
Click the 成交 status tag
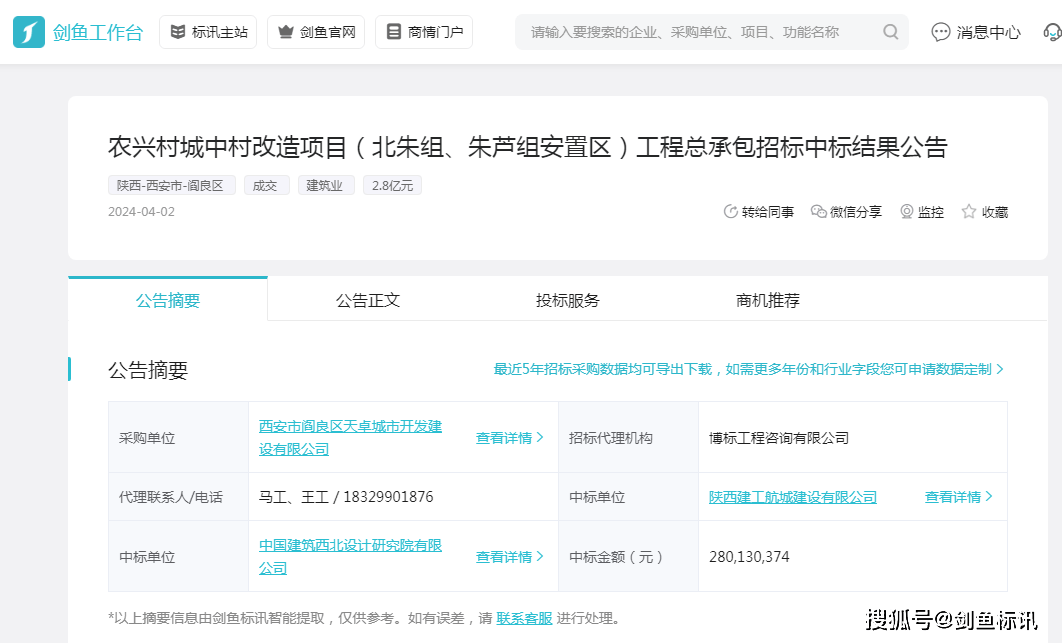tap(266, 185)
